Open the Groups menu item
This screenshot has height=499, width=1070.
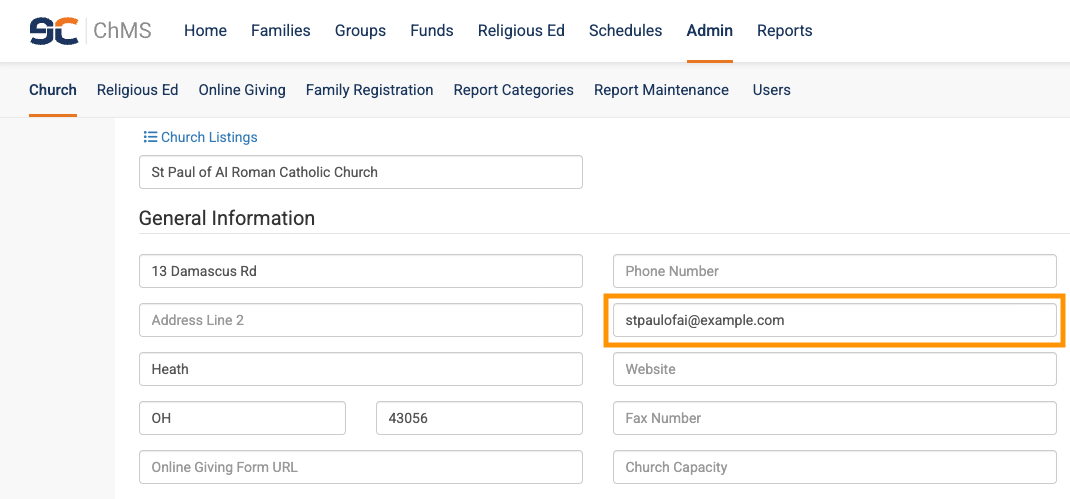(x=360, y=31)
